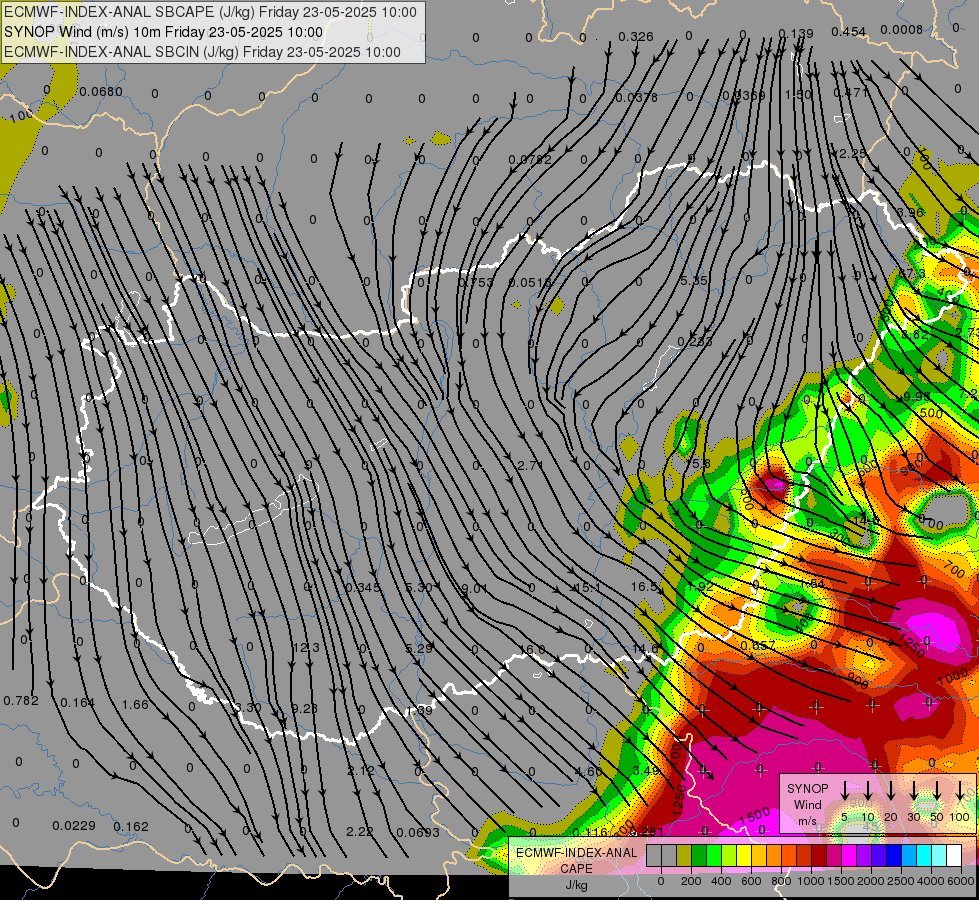Click the 0.0229 value on the map
The image size is (979, 900).
point(74,826)
